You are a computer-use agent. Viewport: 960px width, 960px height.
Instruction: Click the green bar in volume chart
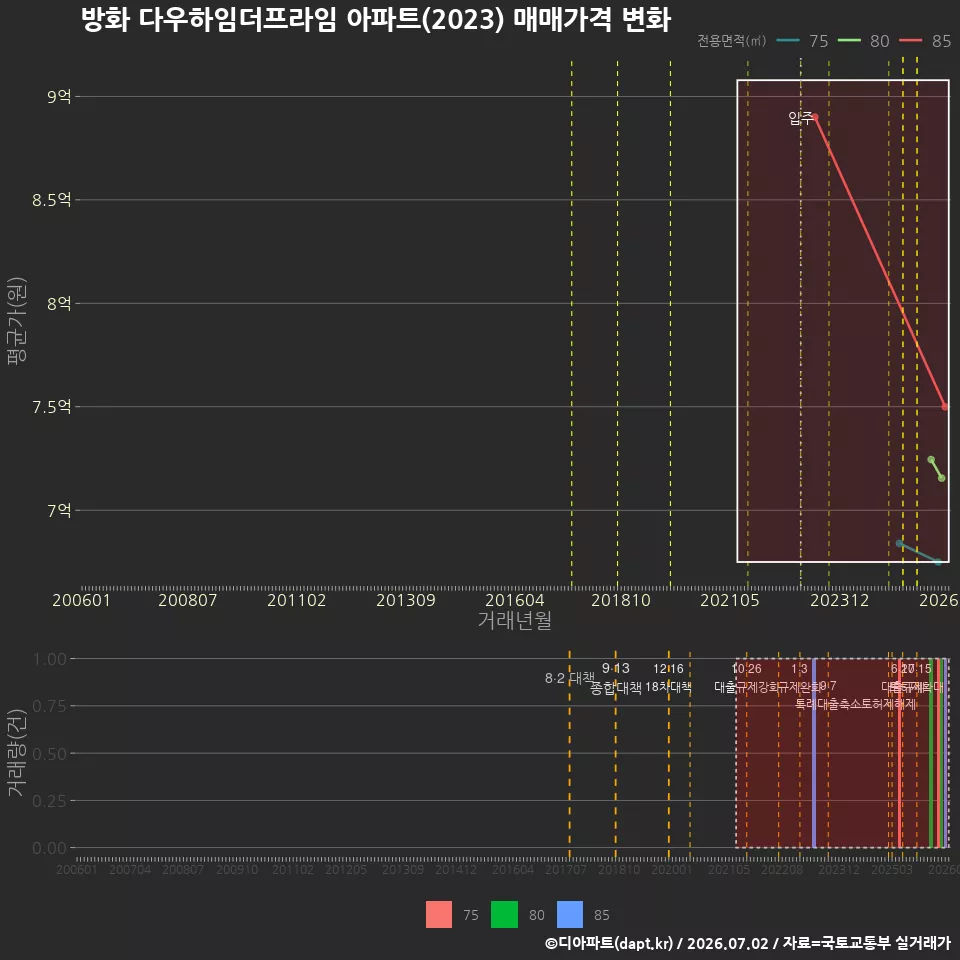tap(931, 753)
